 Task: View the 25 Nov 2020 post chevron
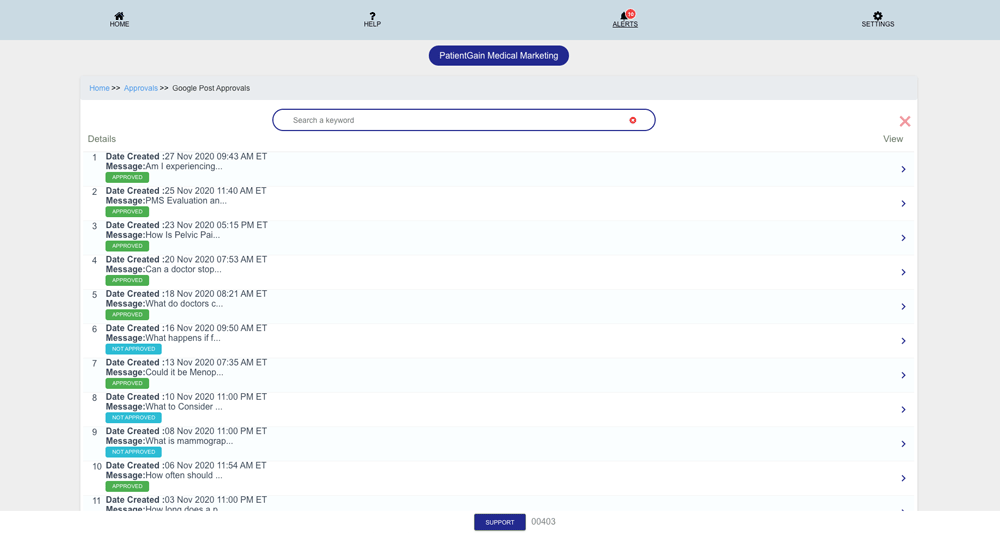click(x=903, y=203)
